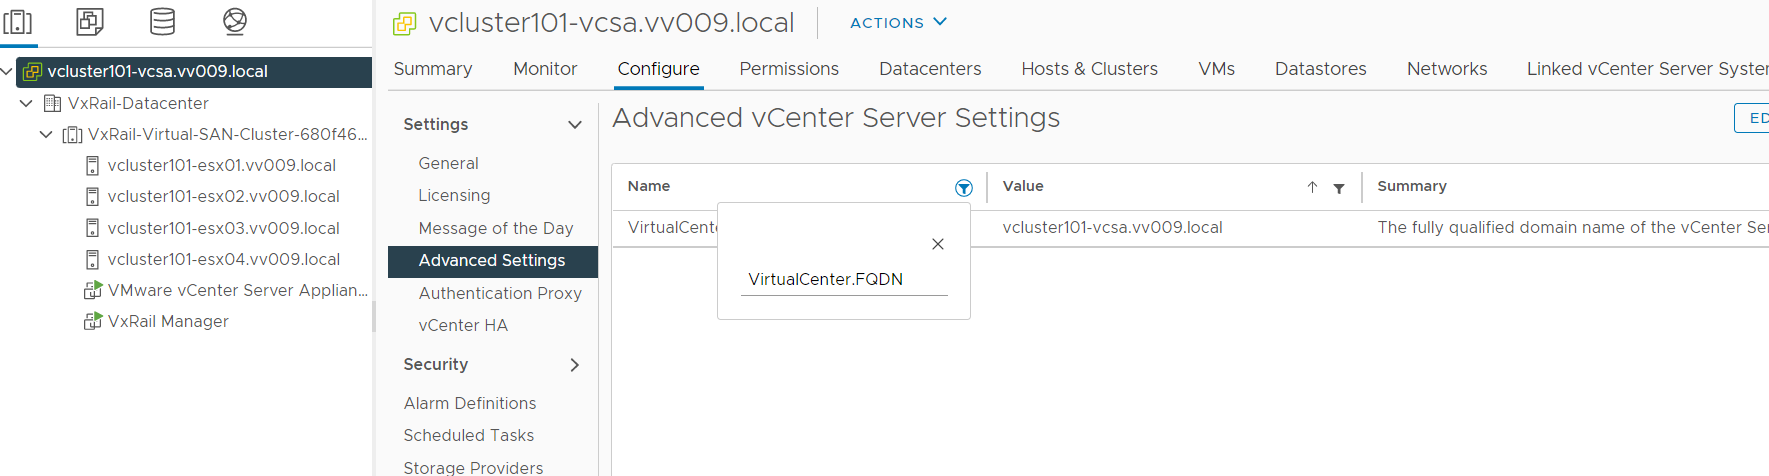Sort by Value column ascending arrow
1769x476 pixels.
coord(1312,187)
